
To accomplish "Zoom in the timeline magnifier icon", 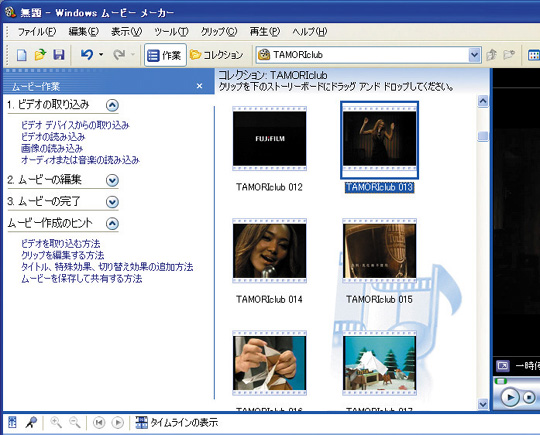I will point(56,422).
